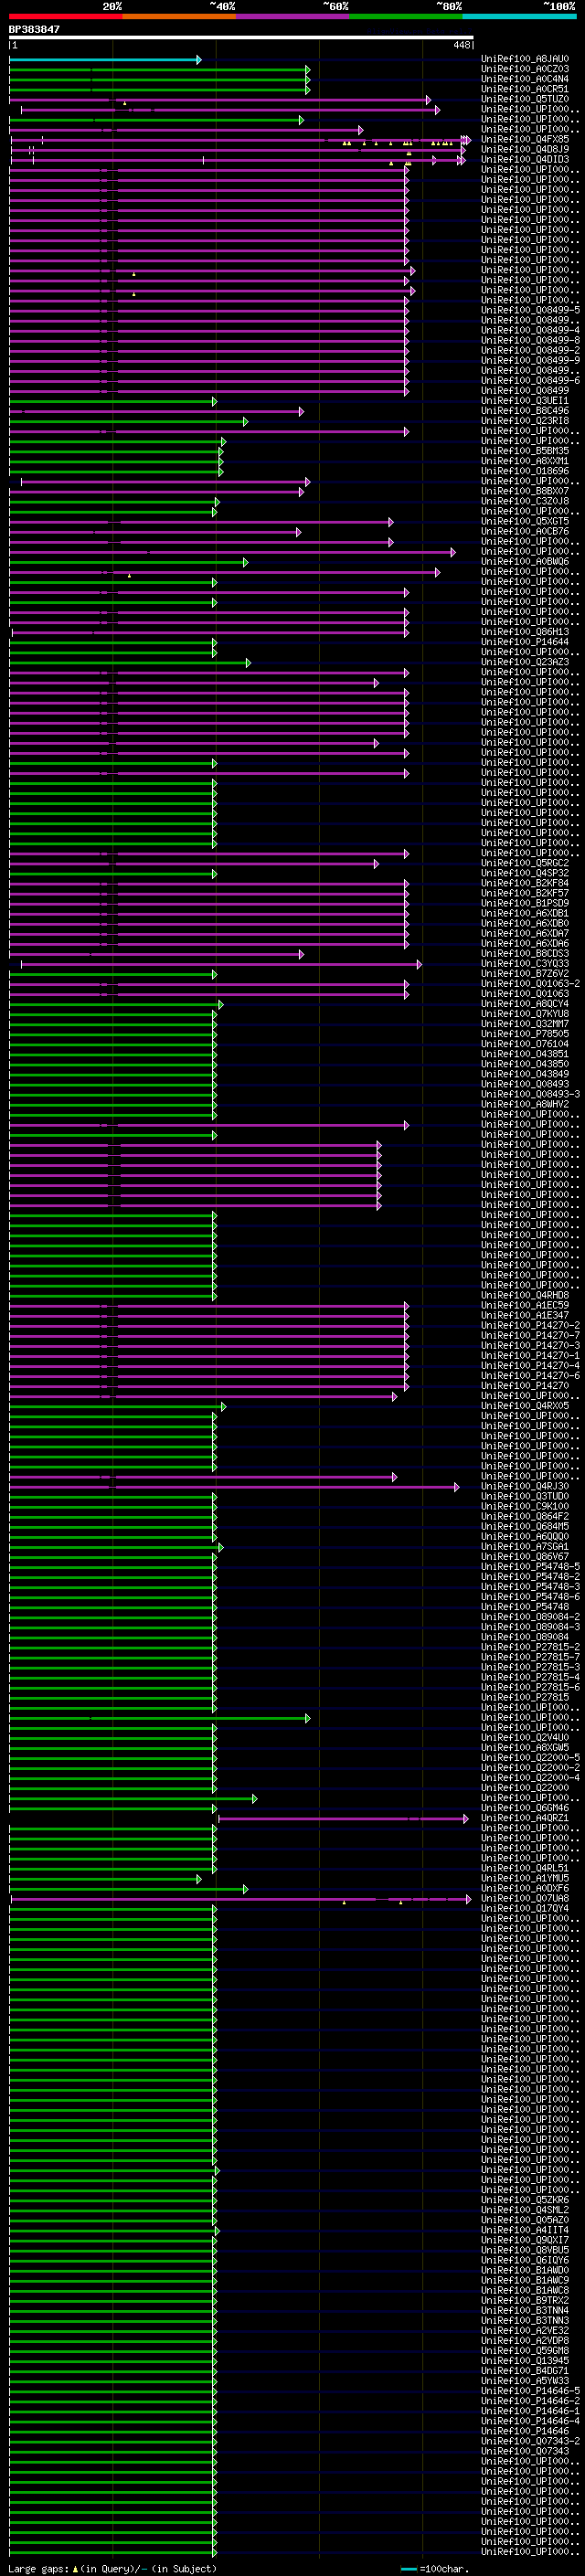Screen dimensions: 585x2576
Task: Click the UniRef100_C9K100 row label
Action: [525, 1506]
